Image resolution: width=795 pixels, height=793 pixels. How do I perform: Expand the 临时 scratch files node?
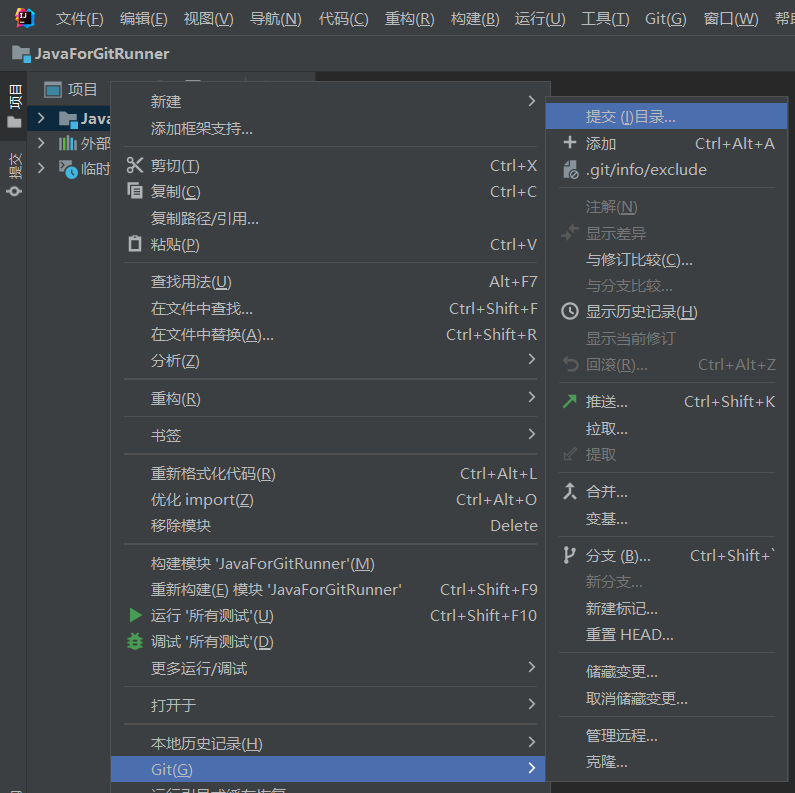pos(42,168)
